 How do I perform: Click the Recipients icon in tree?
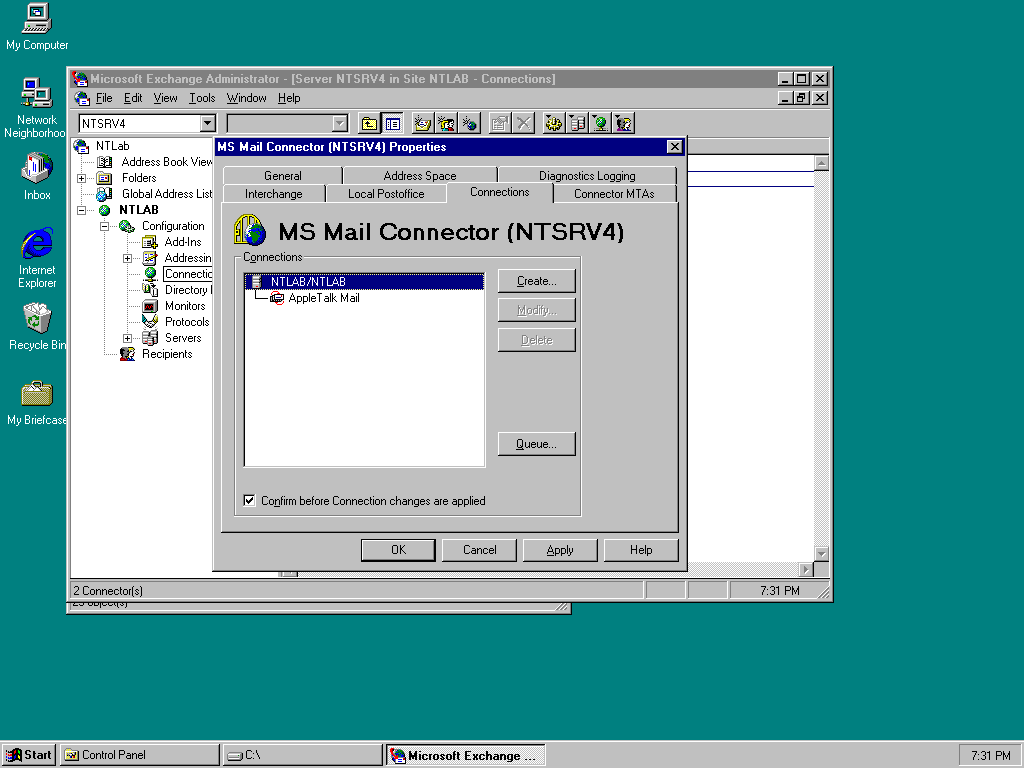click(x=127, y=354)
